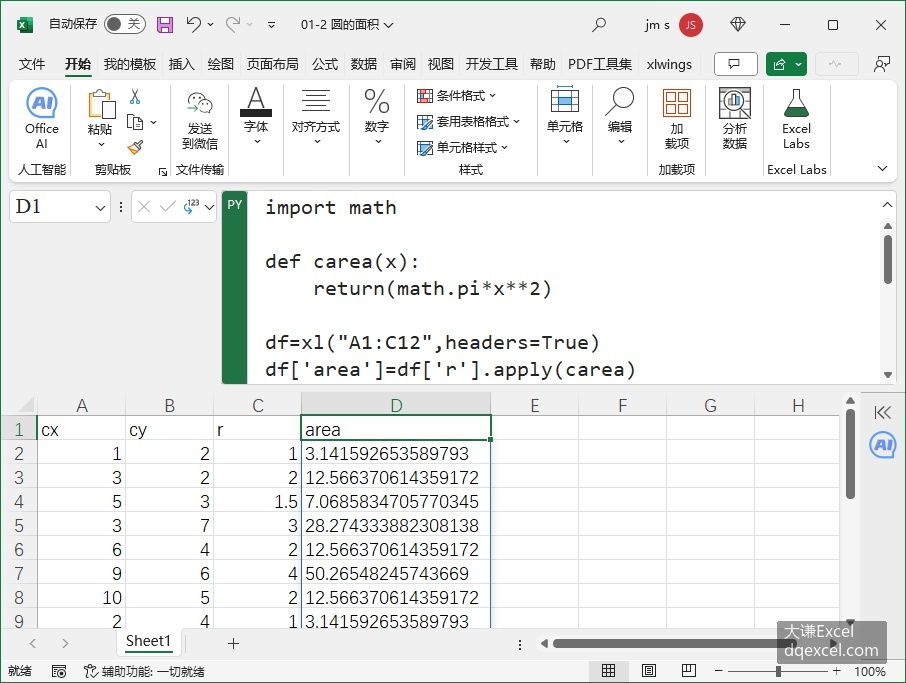The height and width of the screenshot is (683, 906).
Task: Switch to Page Break Preview icon
Action: (x=689, y=670)
